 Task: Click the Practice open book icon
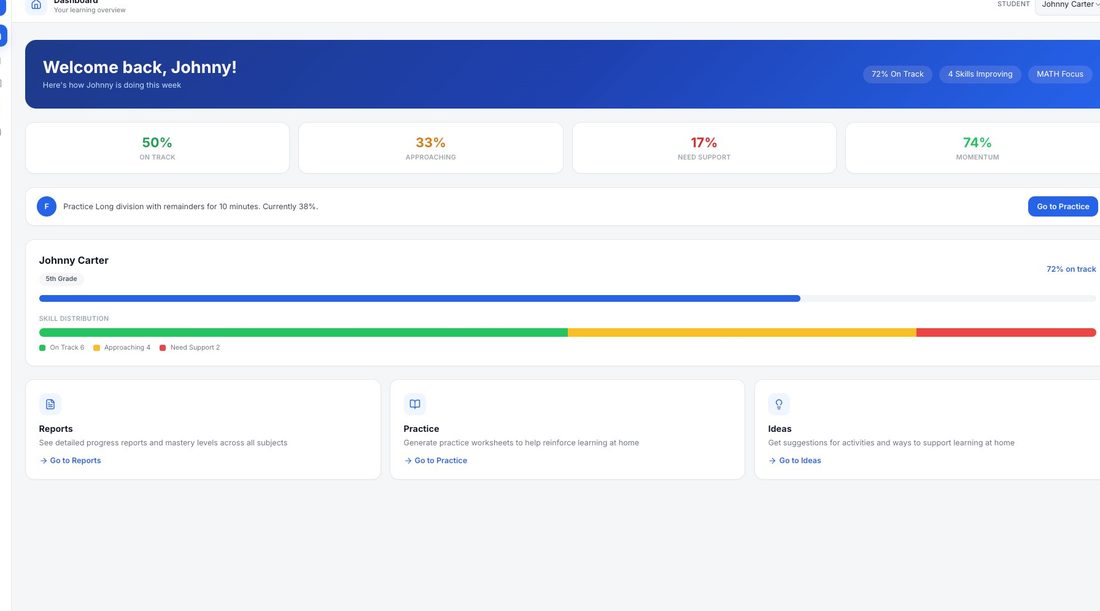(x=415, y=404)
